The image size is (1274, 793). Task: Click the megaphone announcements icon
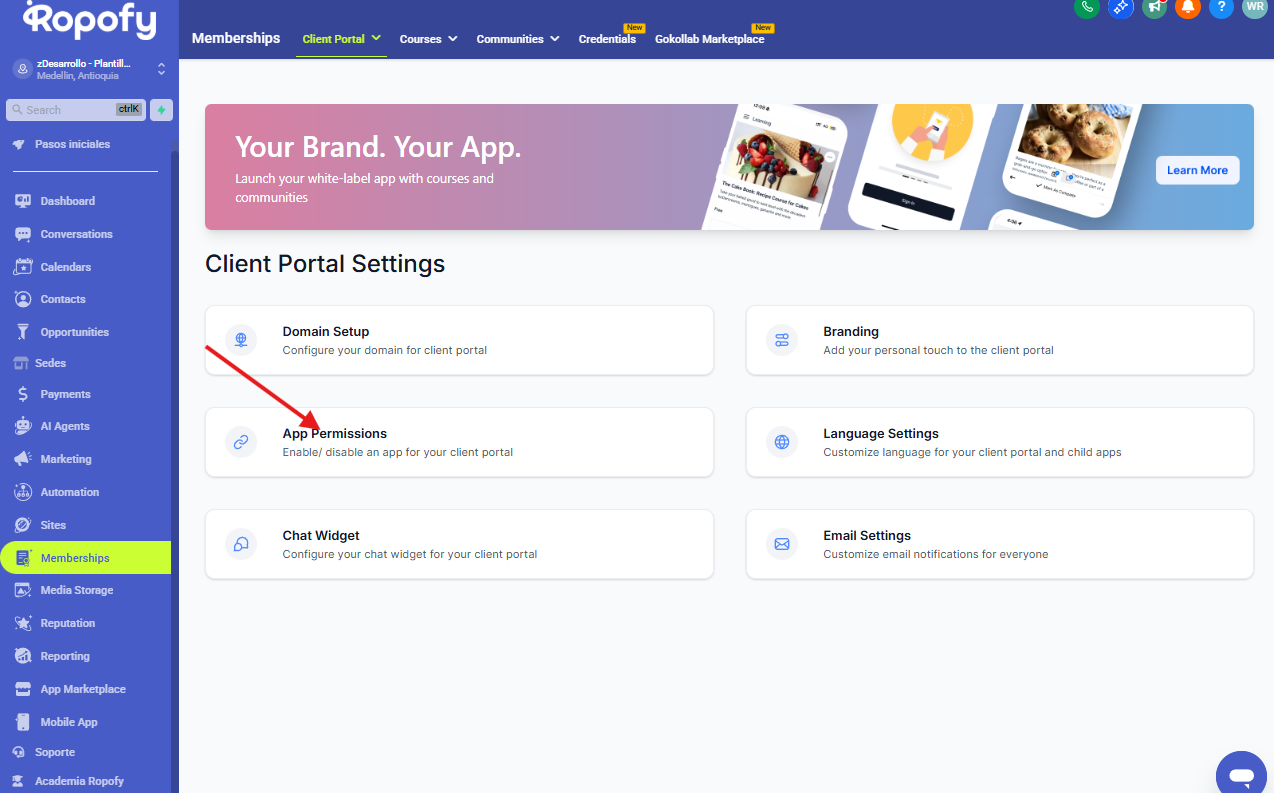coord(1154,7)
